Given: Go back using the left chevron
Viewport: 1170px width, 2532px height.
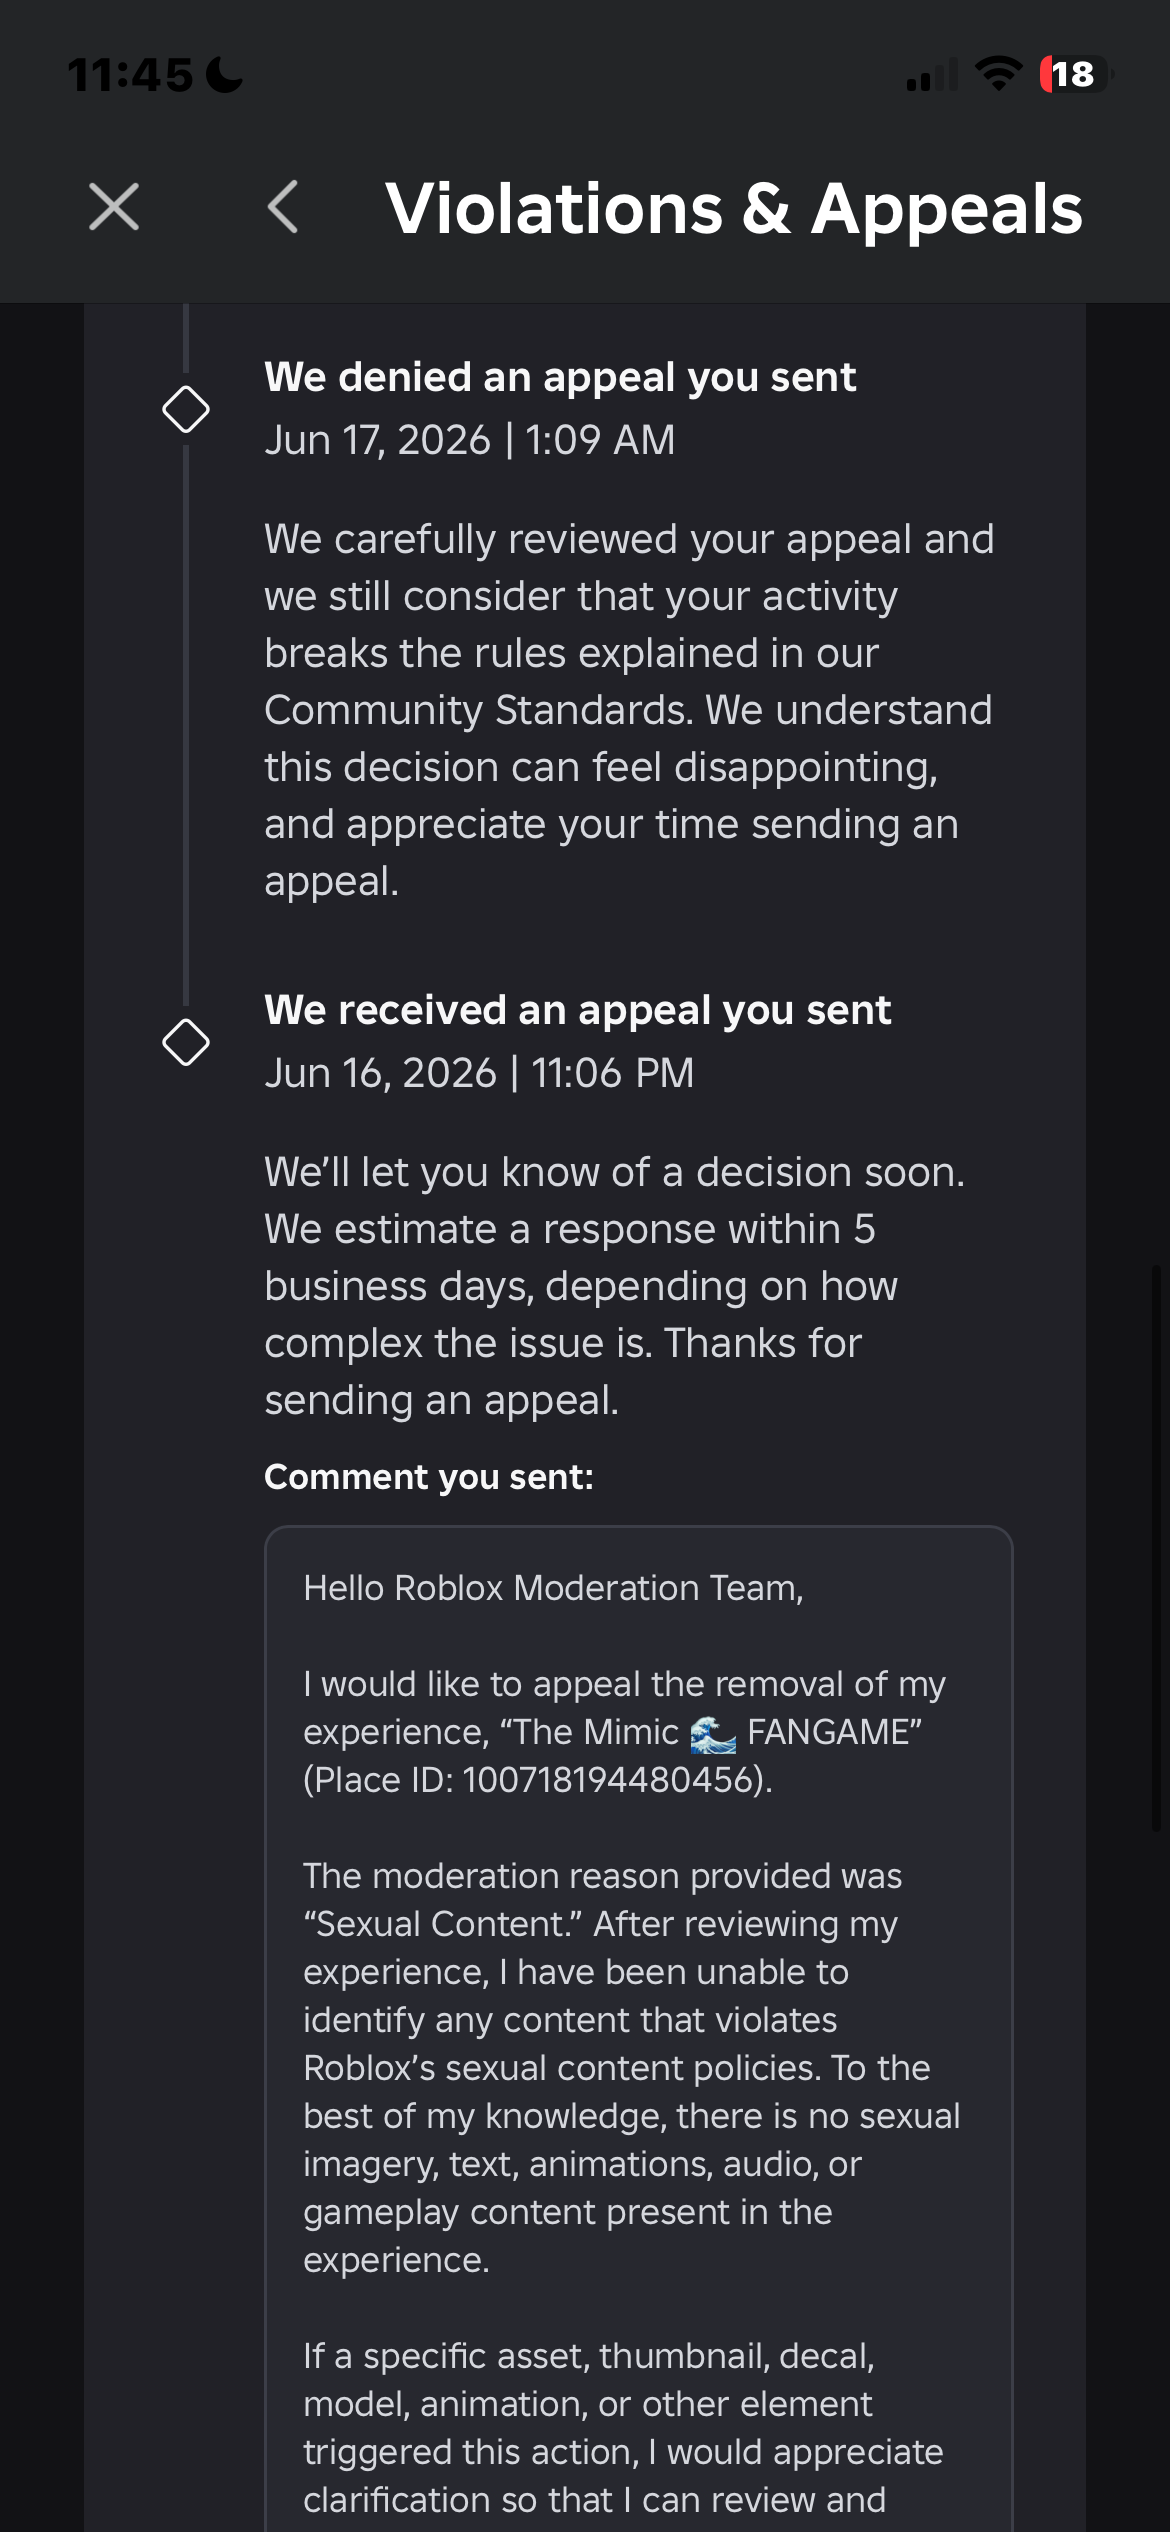Looking at the screenshot, I should (x=283, y=207).
